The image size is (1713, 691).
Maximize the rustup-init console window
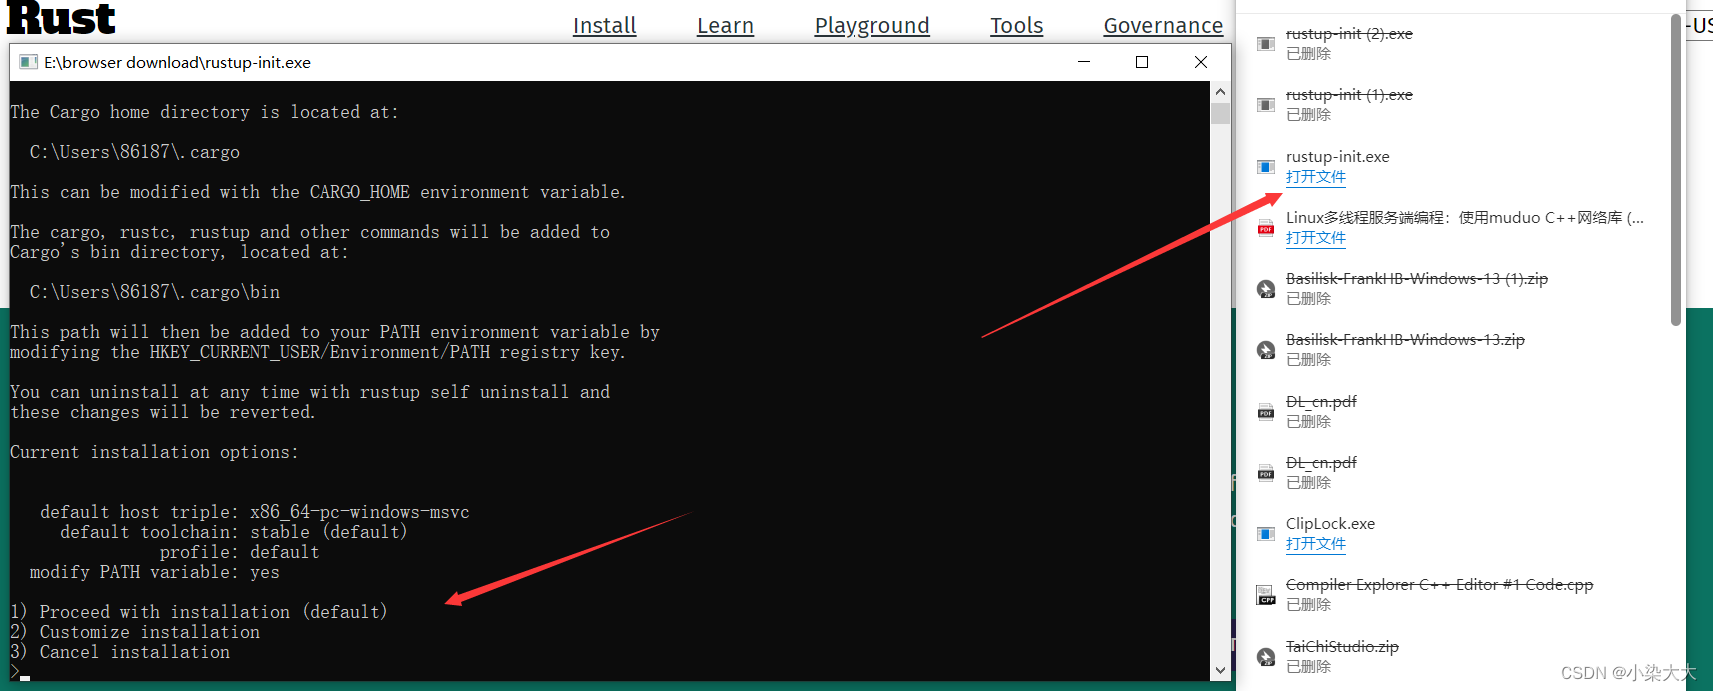pos(1142,62)
